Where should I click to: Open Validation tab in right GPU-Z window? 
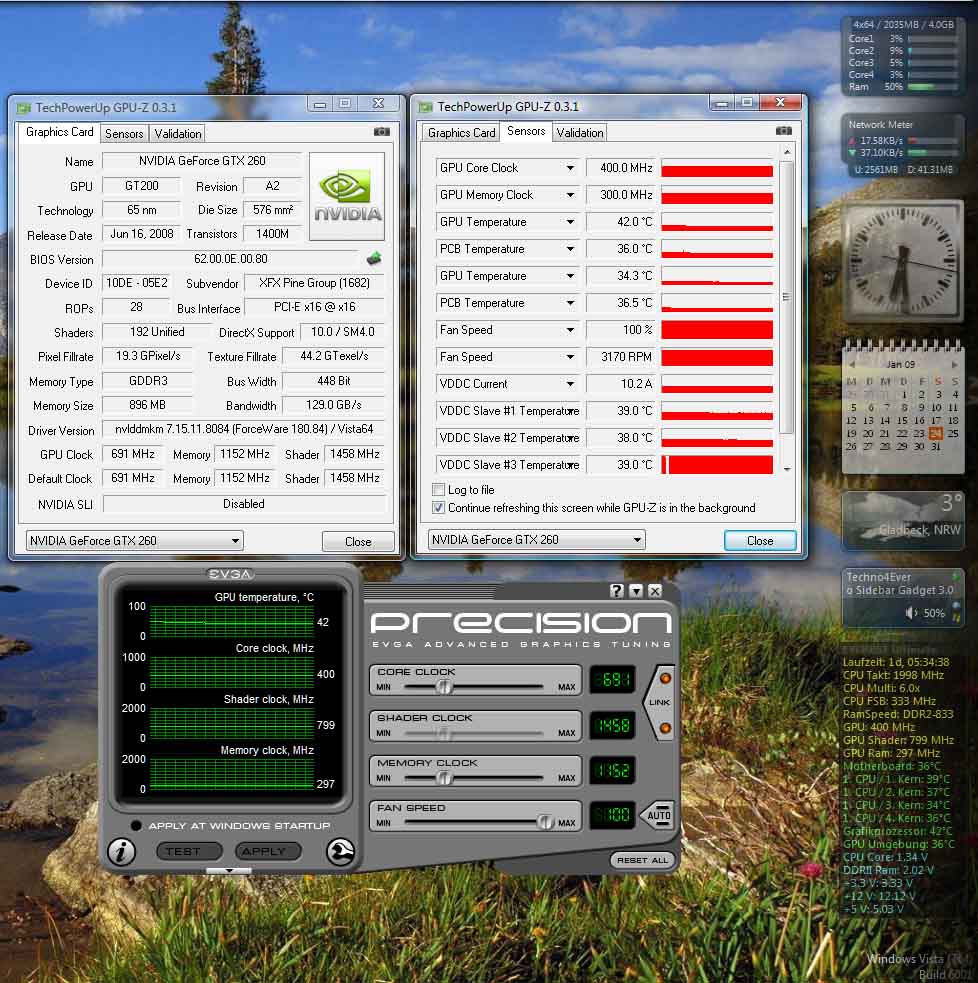[580, 133]
